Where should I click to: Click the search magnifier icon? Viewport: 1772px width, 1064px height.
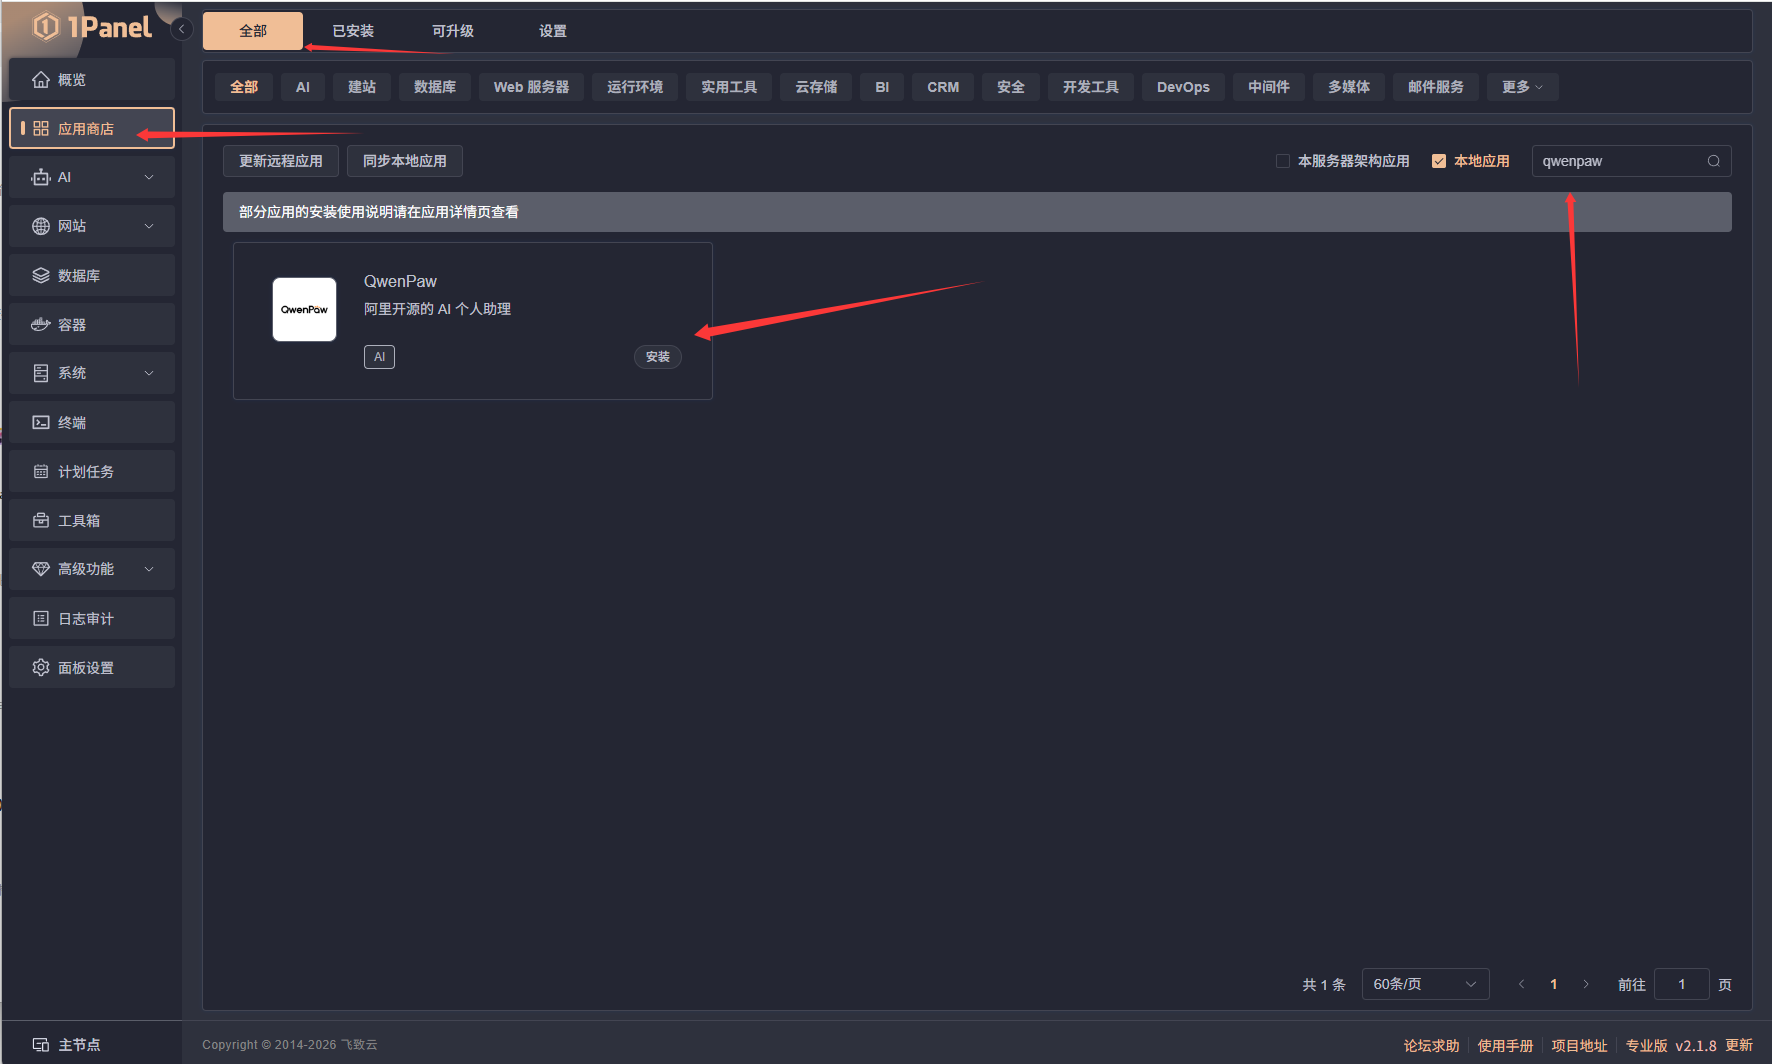pyautogui.click(x=1713, y=161)
